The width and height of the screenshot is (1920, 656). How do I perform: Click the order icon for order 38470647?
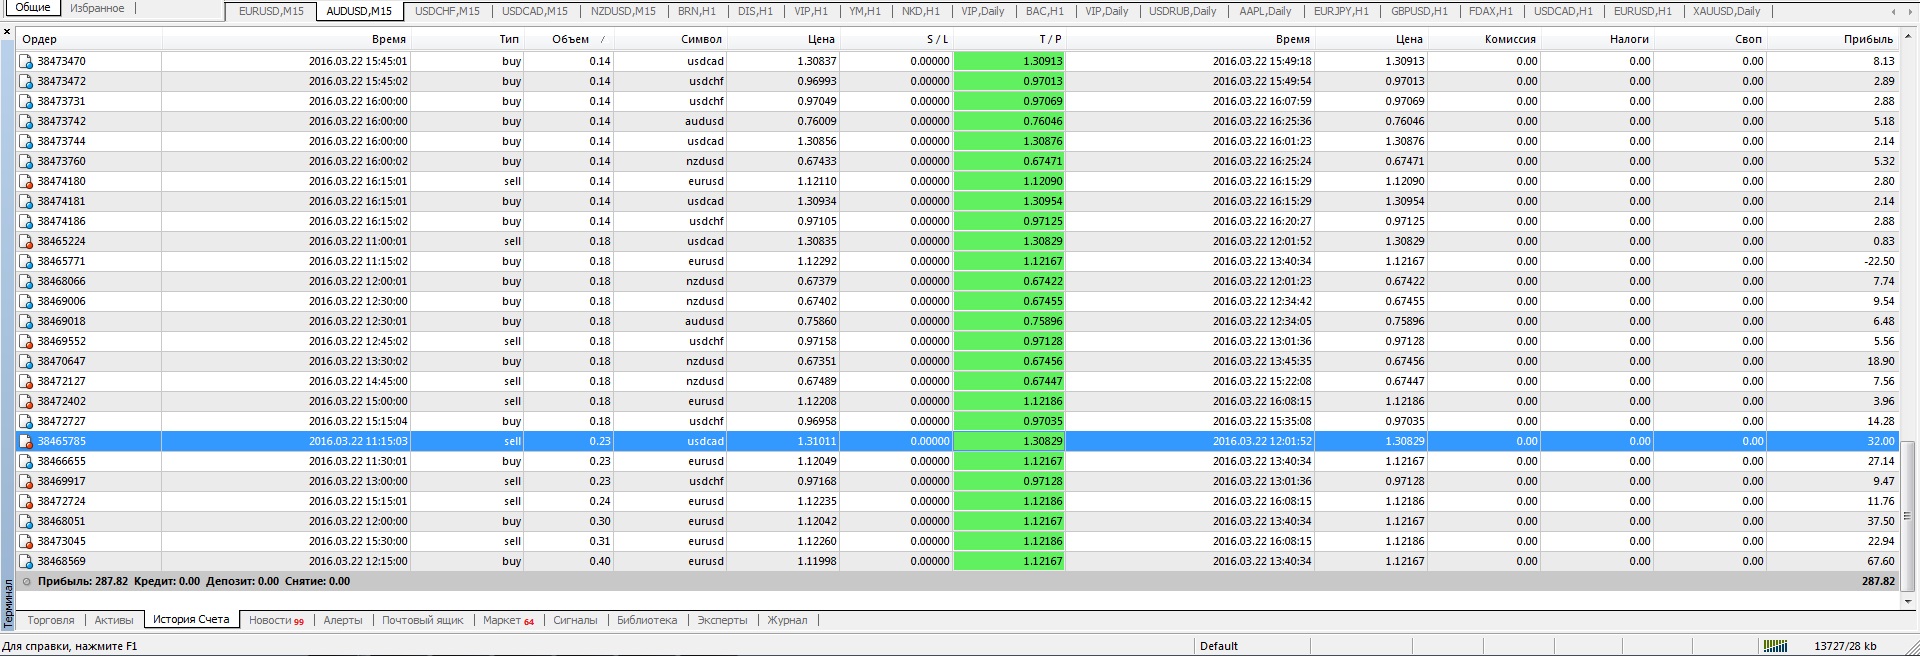tap(26, 361)
